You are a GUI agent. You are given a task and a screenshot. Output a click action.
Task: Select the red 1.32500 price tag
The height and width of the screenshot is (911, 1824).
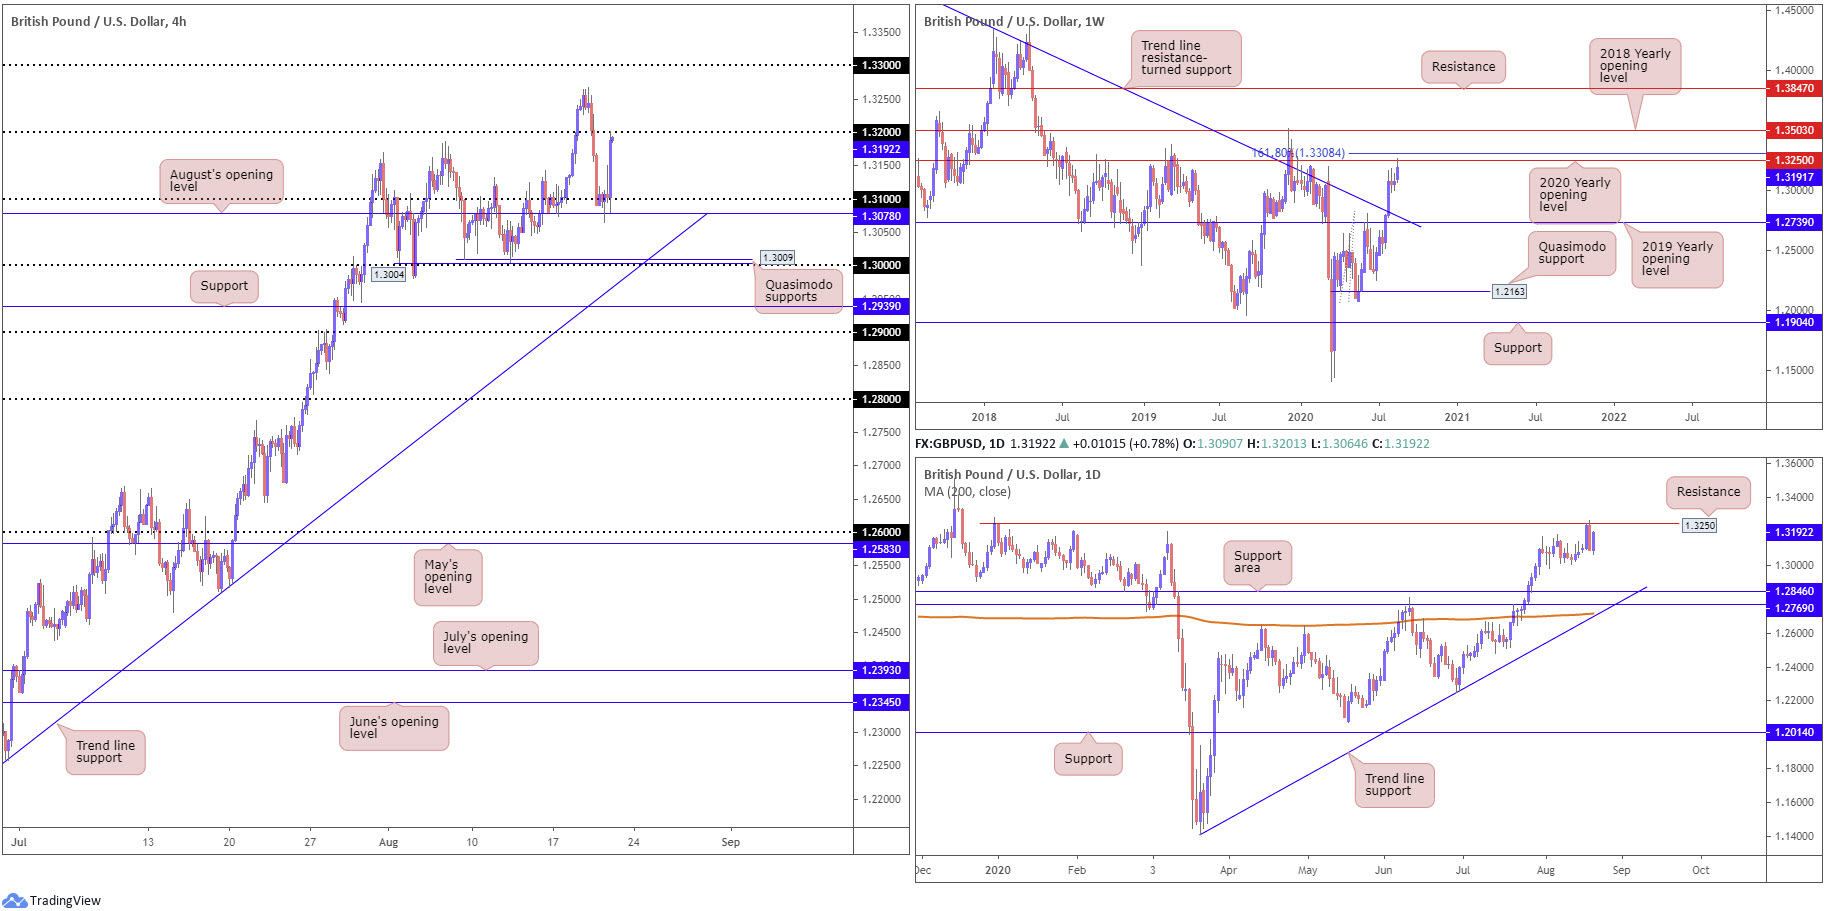tap(1793, 160)
